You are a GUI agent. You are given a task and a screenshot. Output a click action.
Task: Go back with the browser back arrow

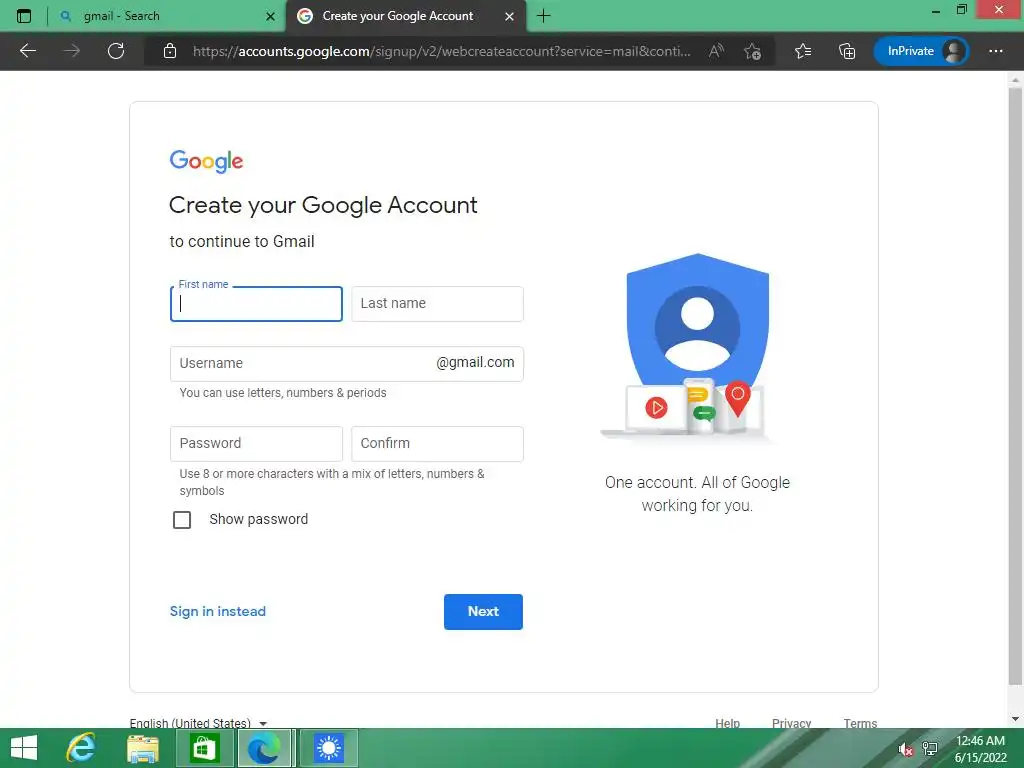(x=27, y=51)
